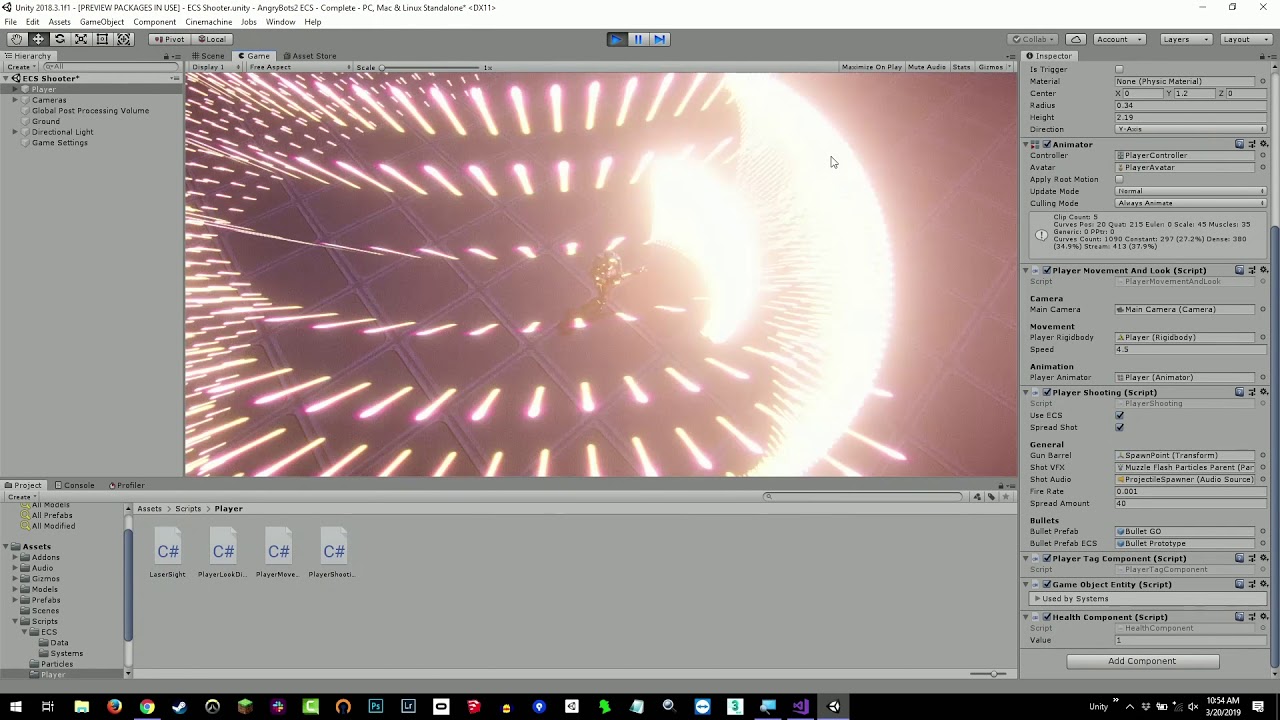Expand Used by Systems foldout
The height and width of the screenshot is (720, 1280).
click(x=1037, y=598)
